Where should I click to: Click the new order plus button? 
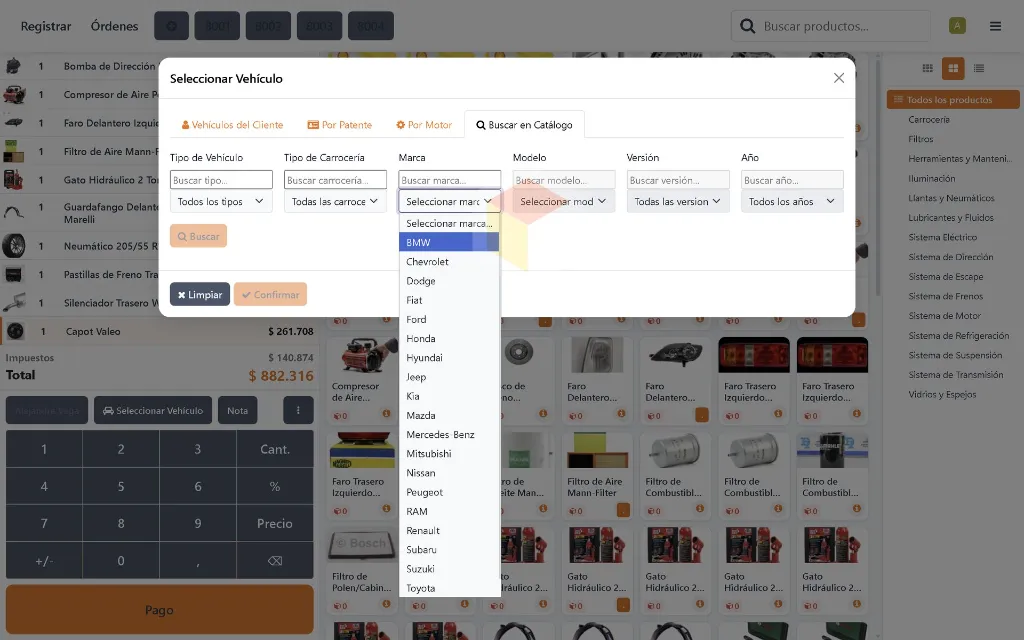(171, 26)
